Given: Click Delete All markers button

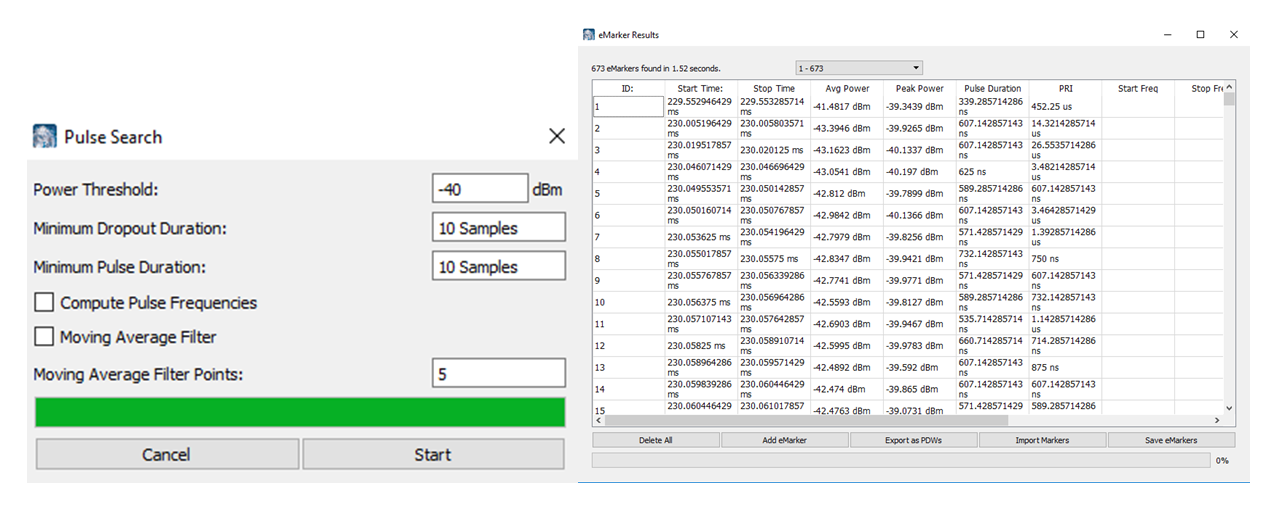Looking at the screenshot, I should point(655,440).
